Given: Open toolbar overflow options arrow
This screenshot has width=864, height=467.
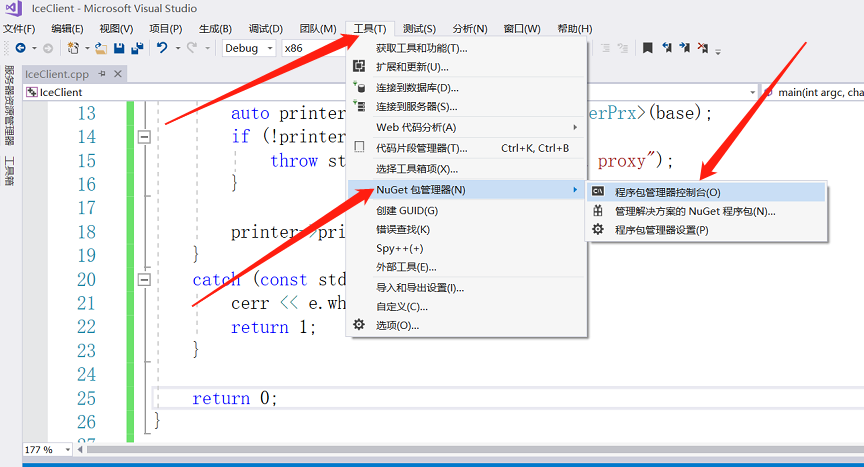Looking at the screenshot, I should tap(718, 52).
